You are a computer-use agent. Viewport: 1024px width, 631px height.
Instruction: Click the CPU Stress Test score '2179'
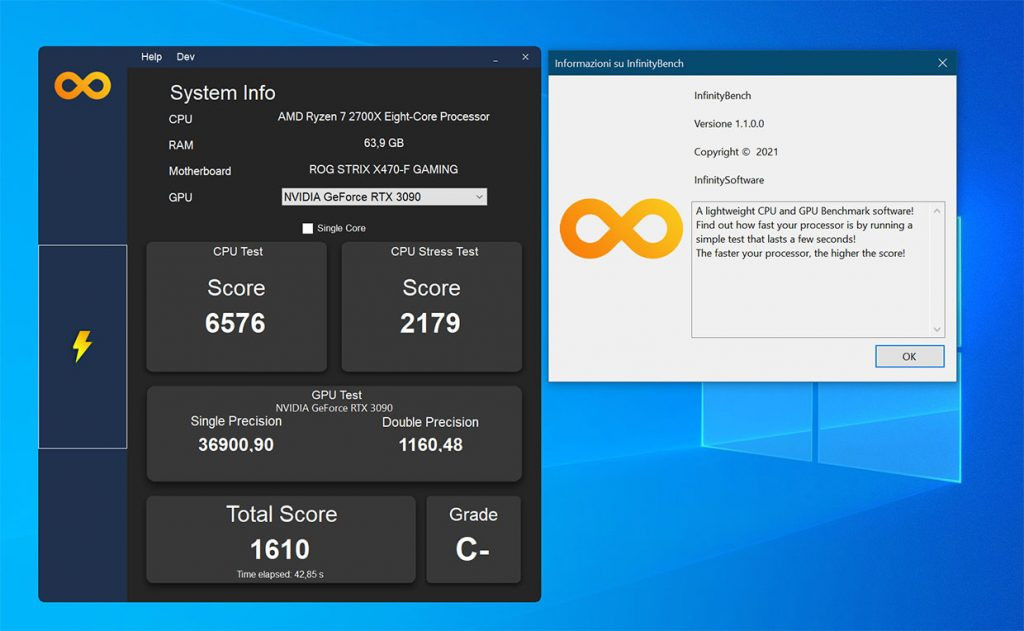tap(430, 323)
